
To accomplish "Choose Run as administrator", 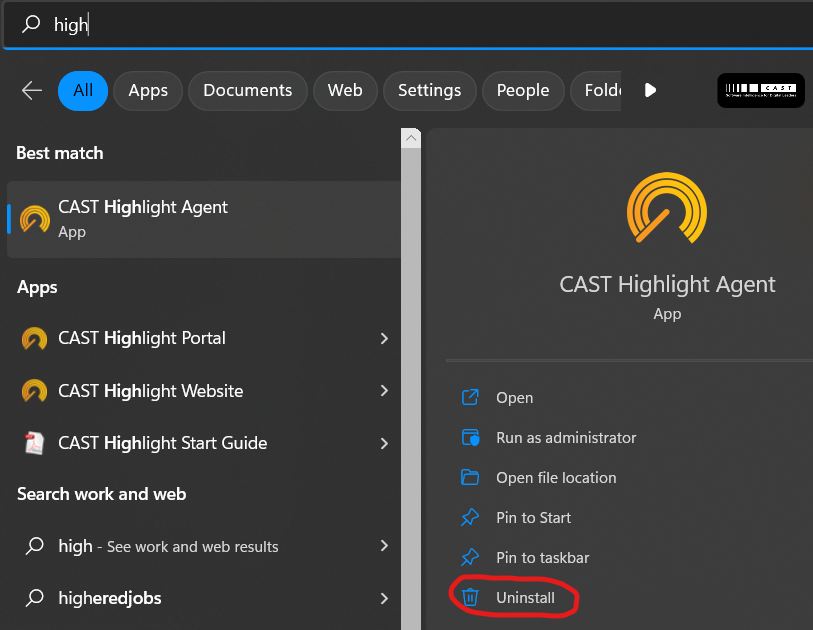I will coord(566,438).
